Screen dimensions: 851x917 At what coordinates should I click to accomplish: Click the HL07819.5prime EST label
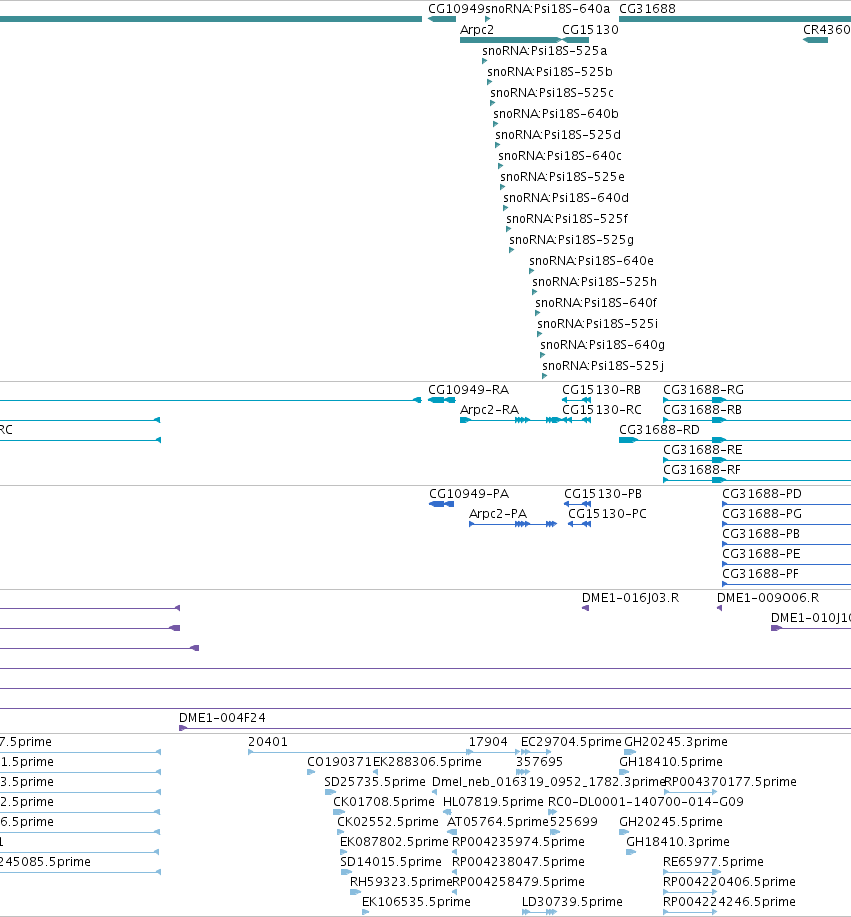(x=493, y=802)
